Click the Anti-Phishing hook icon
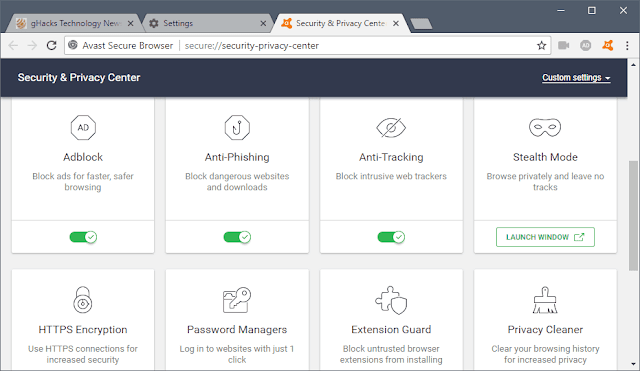This screenshot has height=371, width=640. (237, 128)
